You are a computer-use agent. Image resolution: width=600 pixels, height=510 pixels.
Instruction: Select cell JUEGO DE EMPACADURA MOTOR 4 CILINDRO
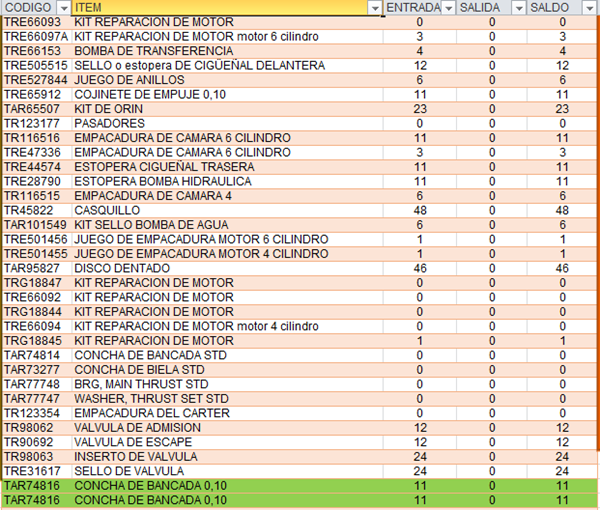coord(227,254)
